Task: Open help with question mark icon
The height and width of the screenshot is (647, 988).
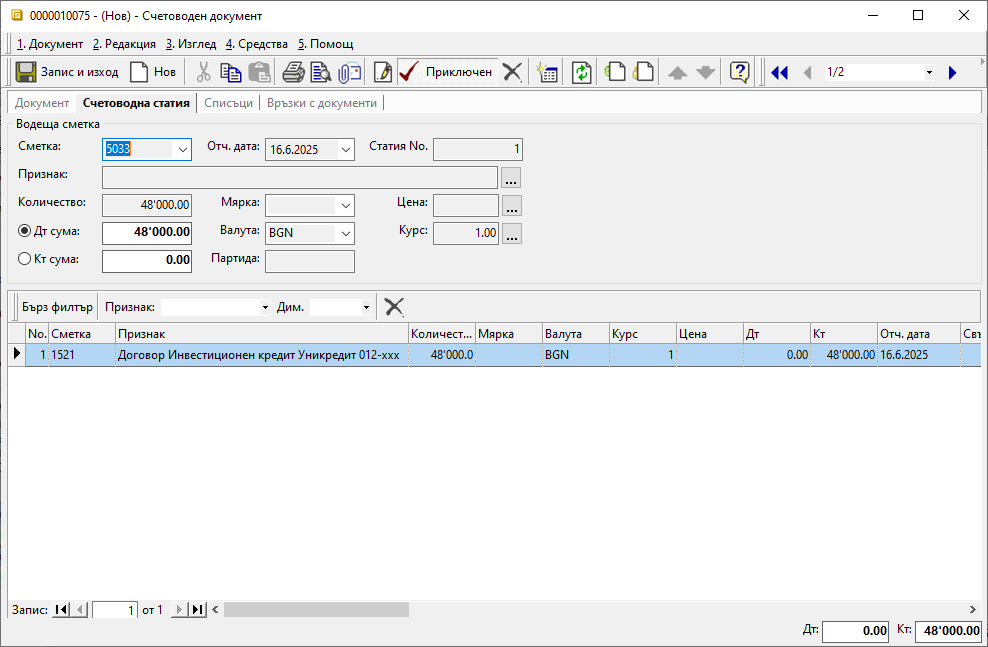Action: (x=740, y=72)
